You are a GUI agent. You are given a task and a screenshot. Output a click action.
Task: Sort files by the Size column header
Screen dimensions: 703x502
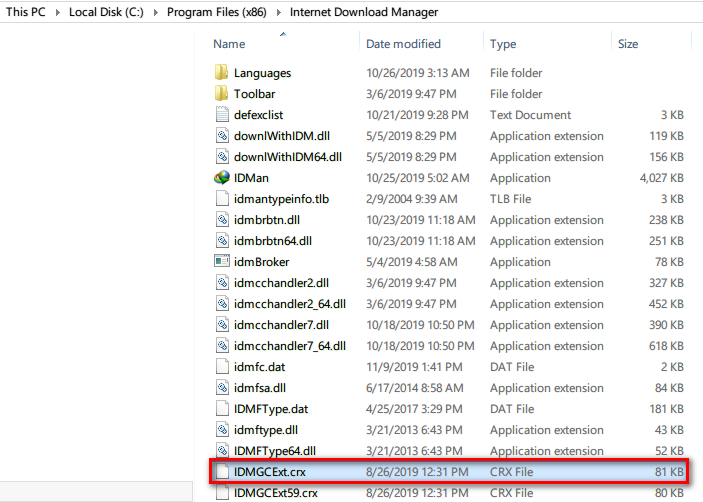[x=628, y=44]
